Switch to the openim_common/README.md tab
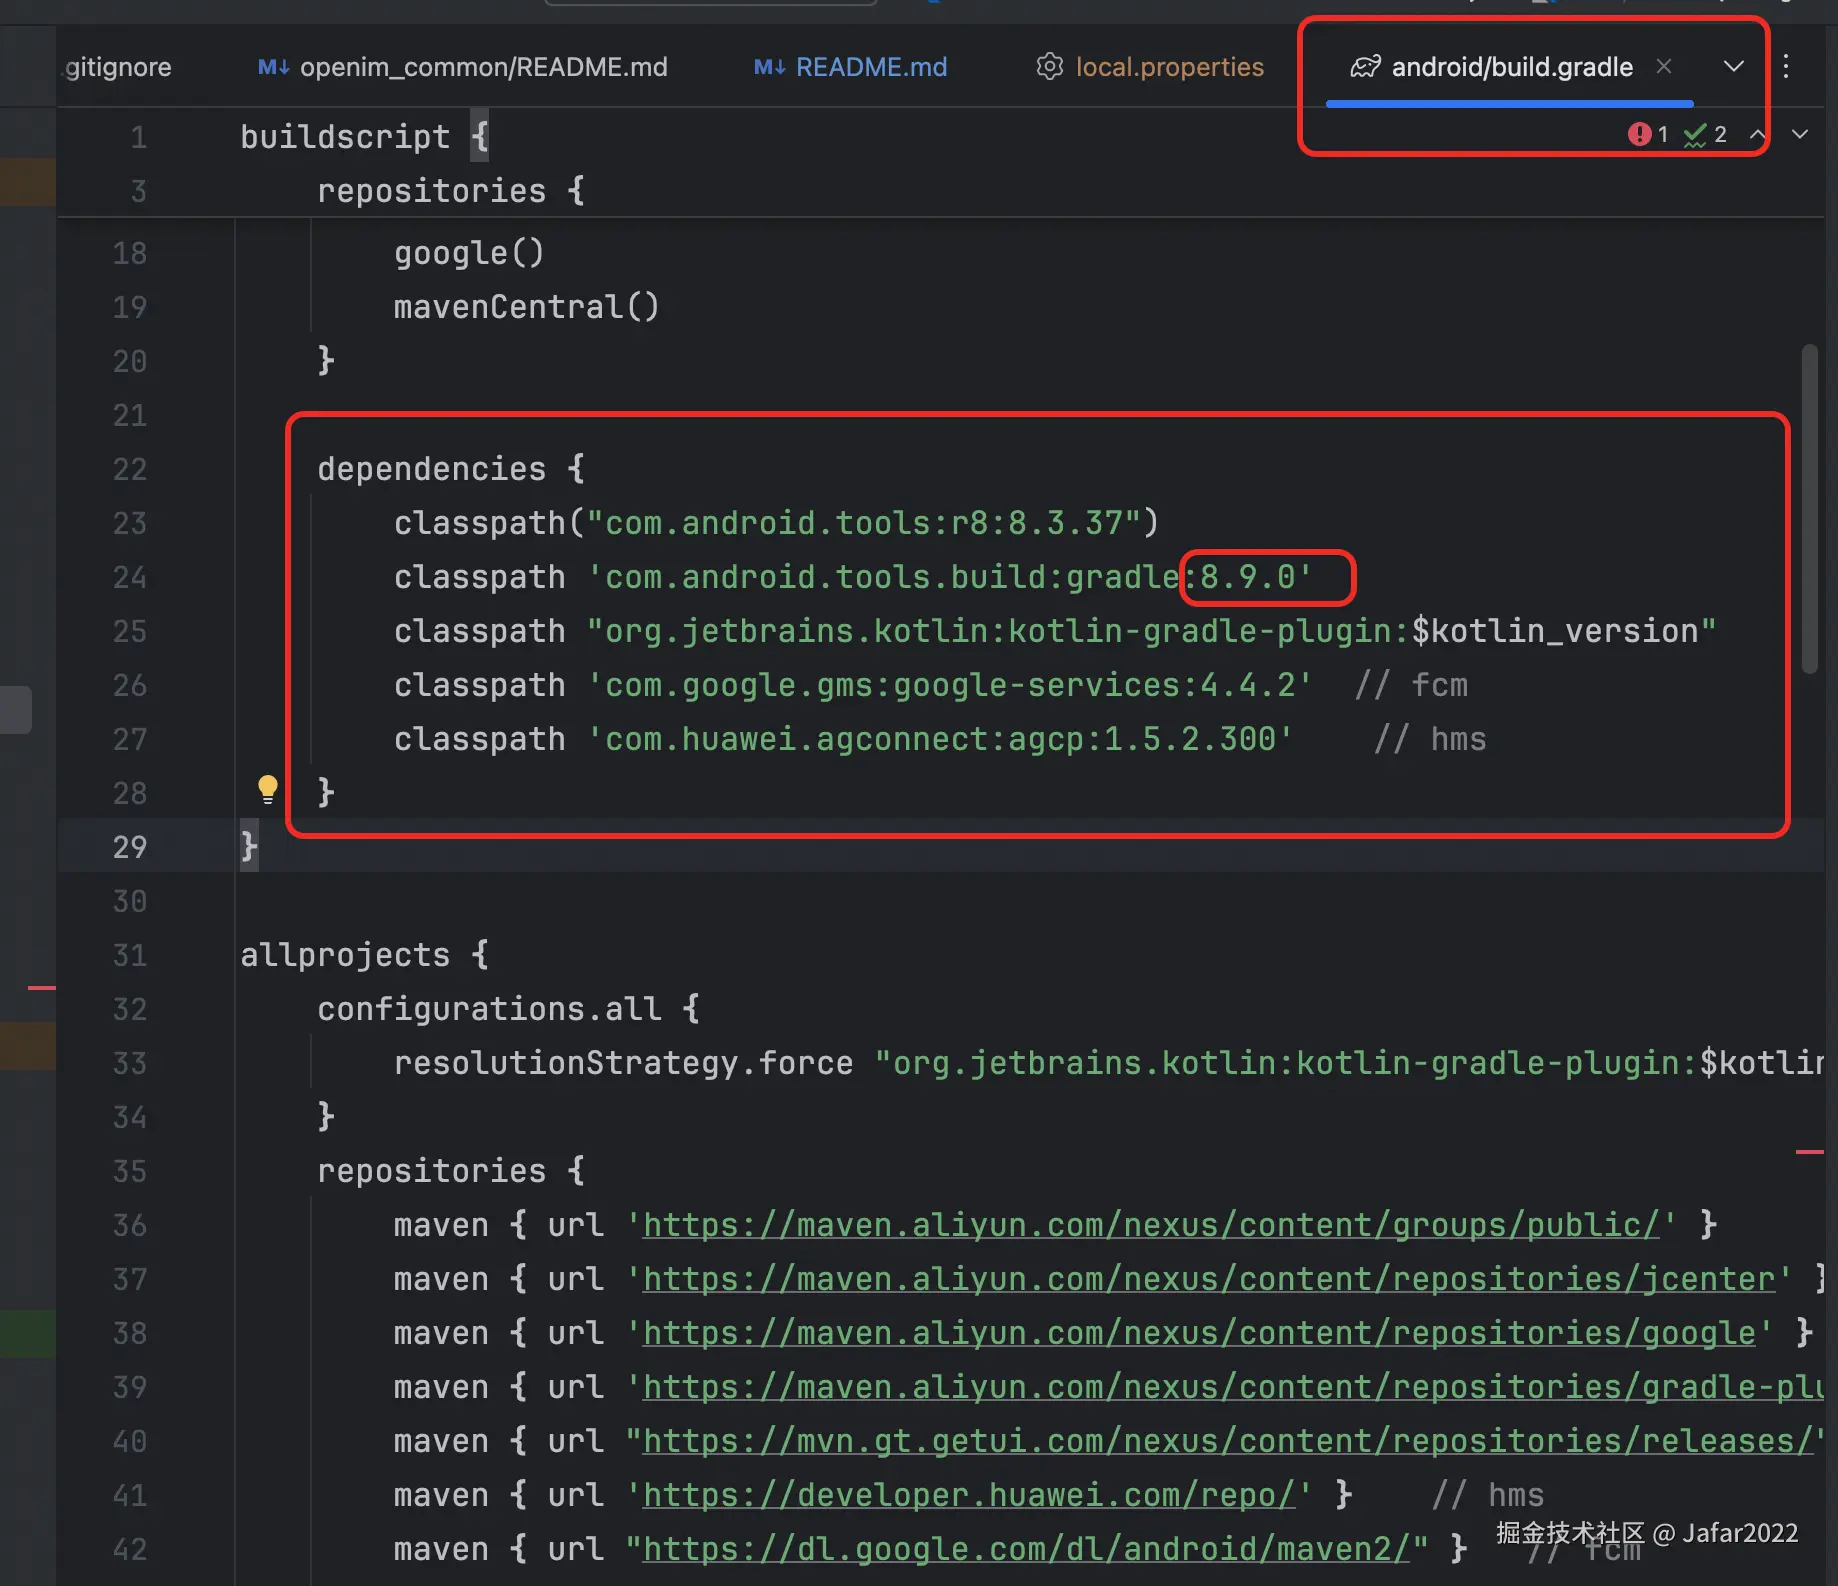This screenshot has height=1586, width=1838. (x=463, y=67)
